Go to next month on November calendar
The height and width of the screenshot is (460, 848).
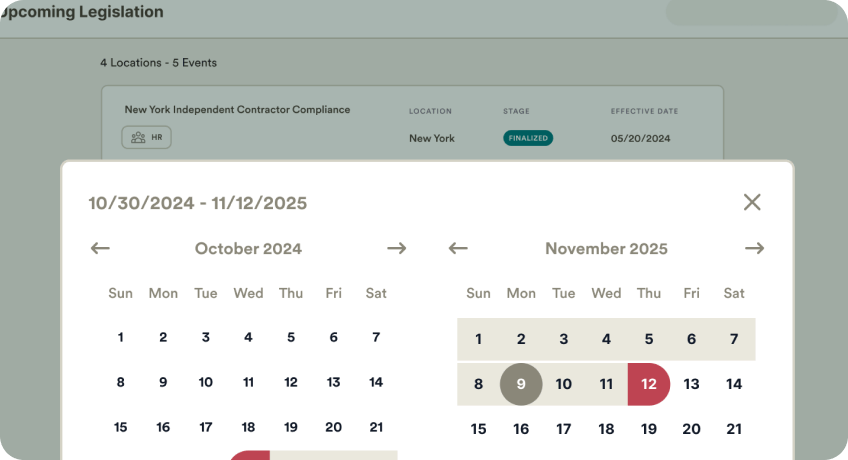[x=755, y=248]
